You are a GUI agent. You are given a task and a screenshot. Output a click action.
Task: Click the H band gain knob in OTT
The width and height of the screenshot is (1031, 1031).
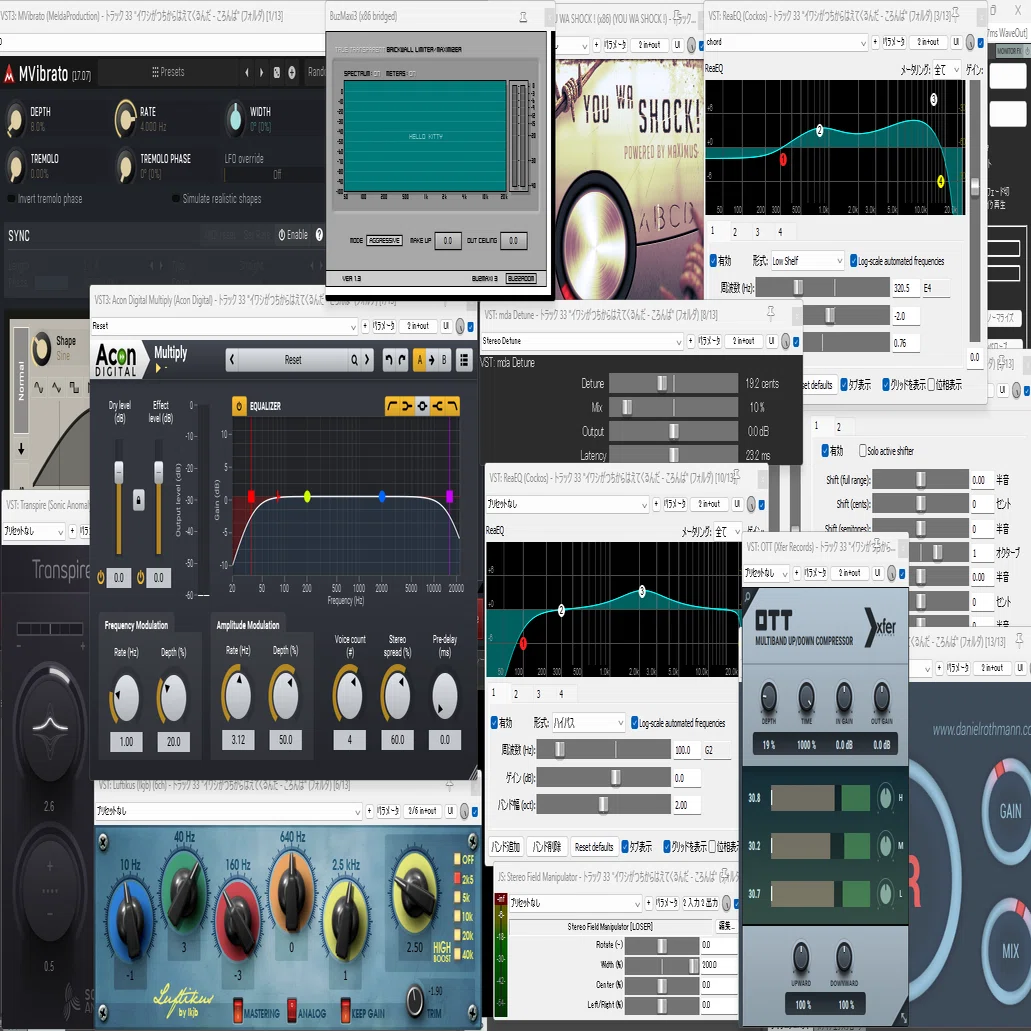pos(886,798)
